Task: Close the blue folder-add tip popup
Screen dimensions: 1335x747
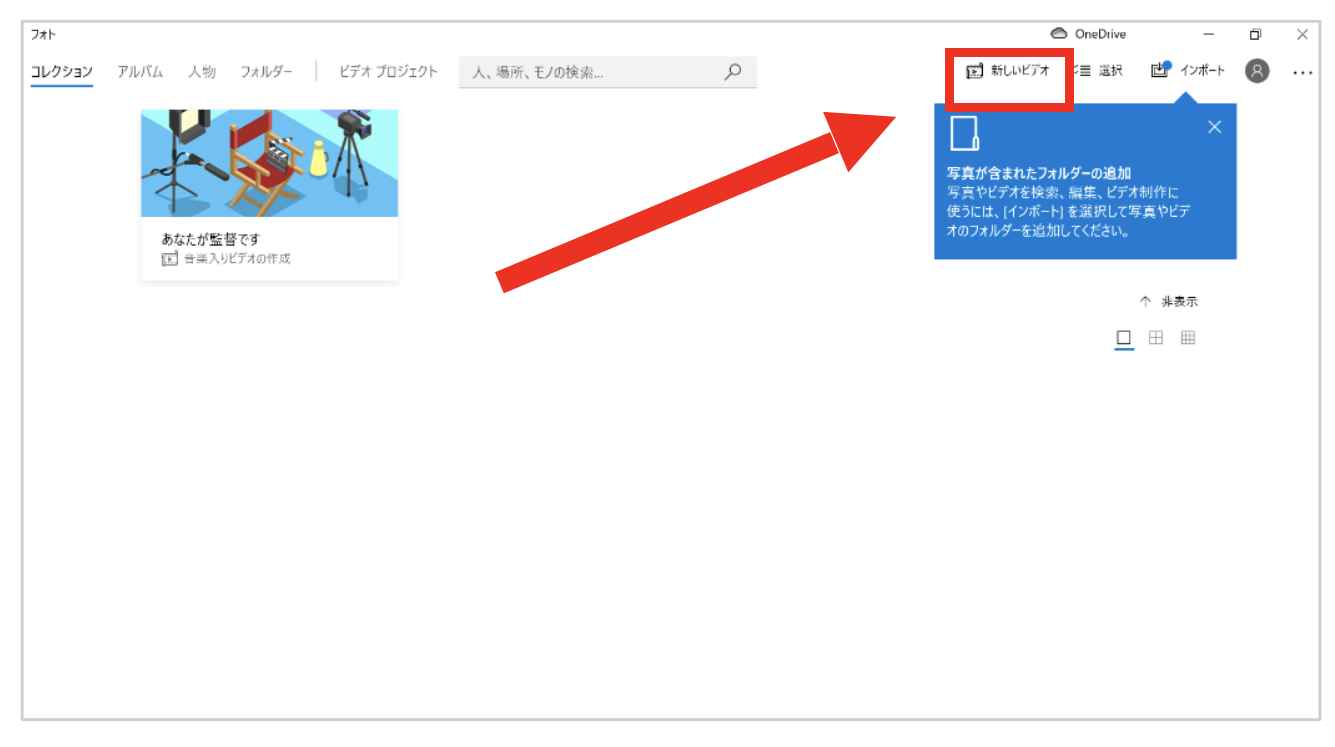Action: [1214, 127]
